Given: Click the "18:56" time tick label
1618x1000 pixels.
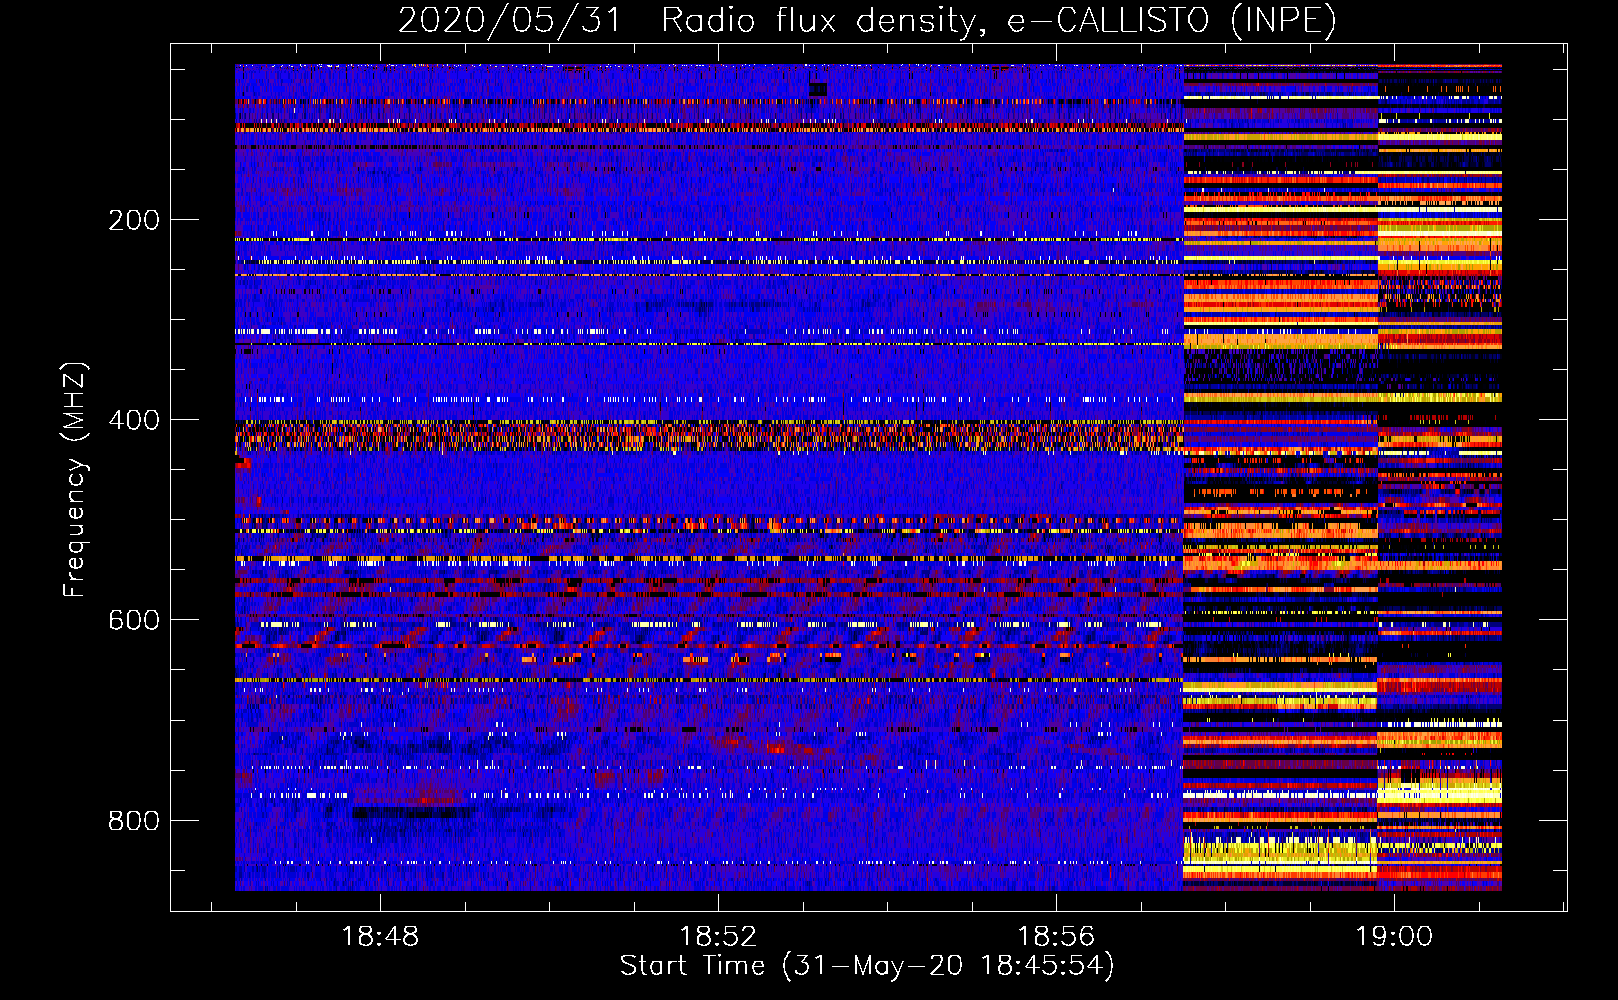Looking at the screenshot, I should 1056,937.
